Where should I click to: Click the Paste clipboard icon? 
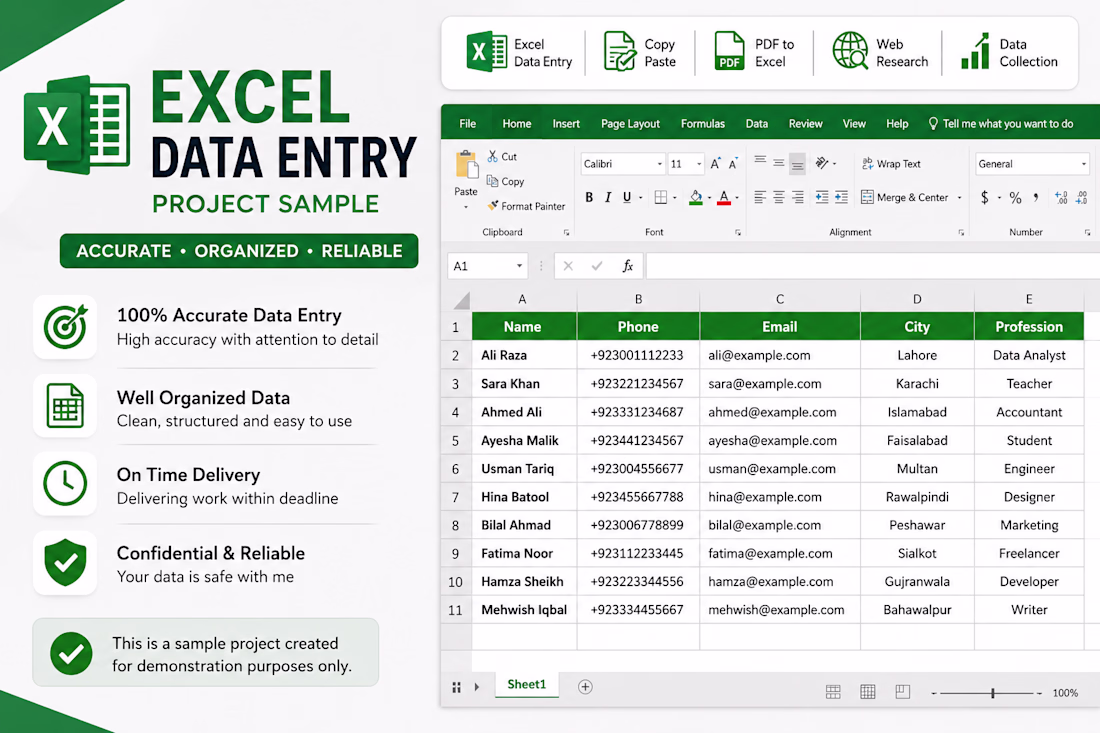[467, 166]
